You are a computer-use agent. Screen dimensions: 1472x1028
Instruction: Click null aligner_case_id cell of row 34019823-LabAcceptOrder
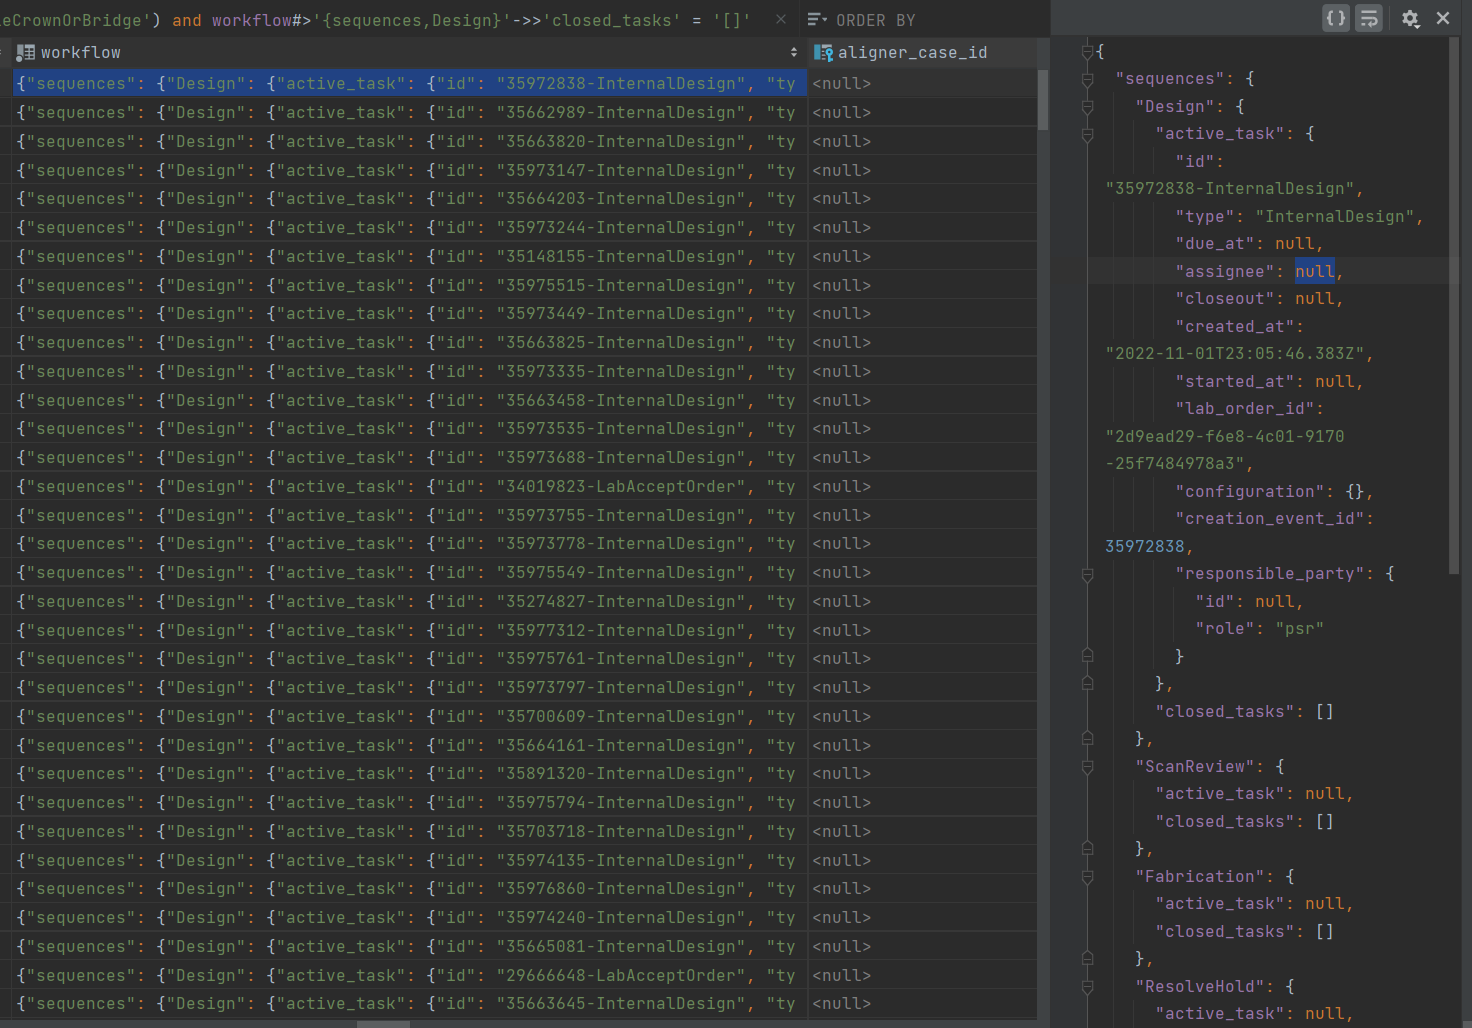click(x=922, y=487)
